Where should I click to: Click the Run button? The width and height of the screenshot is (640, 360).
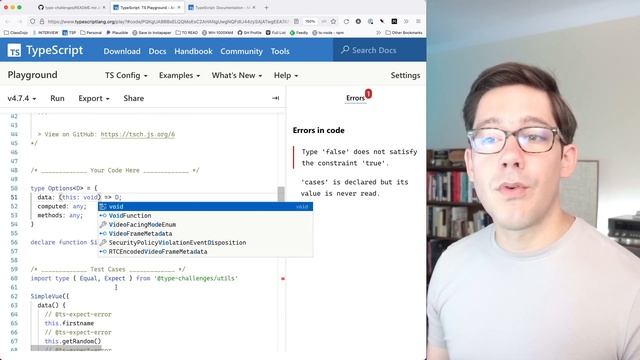tap(57, 98)
